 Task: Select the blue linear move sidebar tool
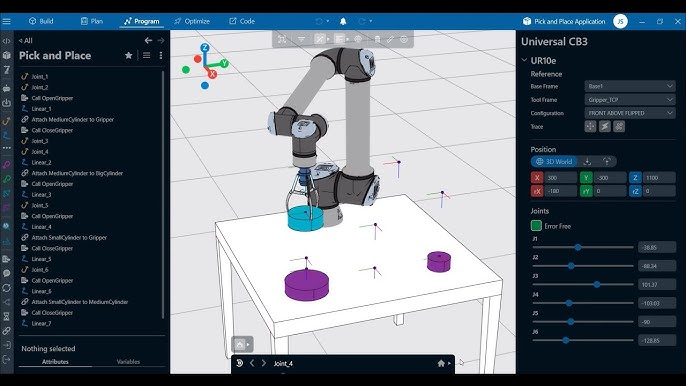coord(6,135)
